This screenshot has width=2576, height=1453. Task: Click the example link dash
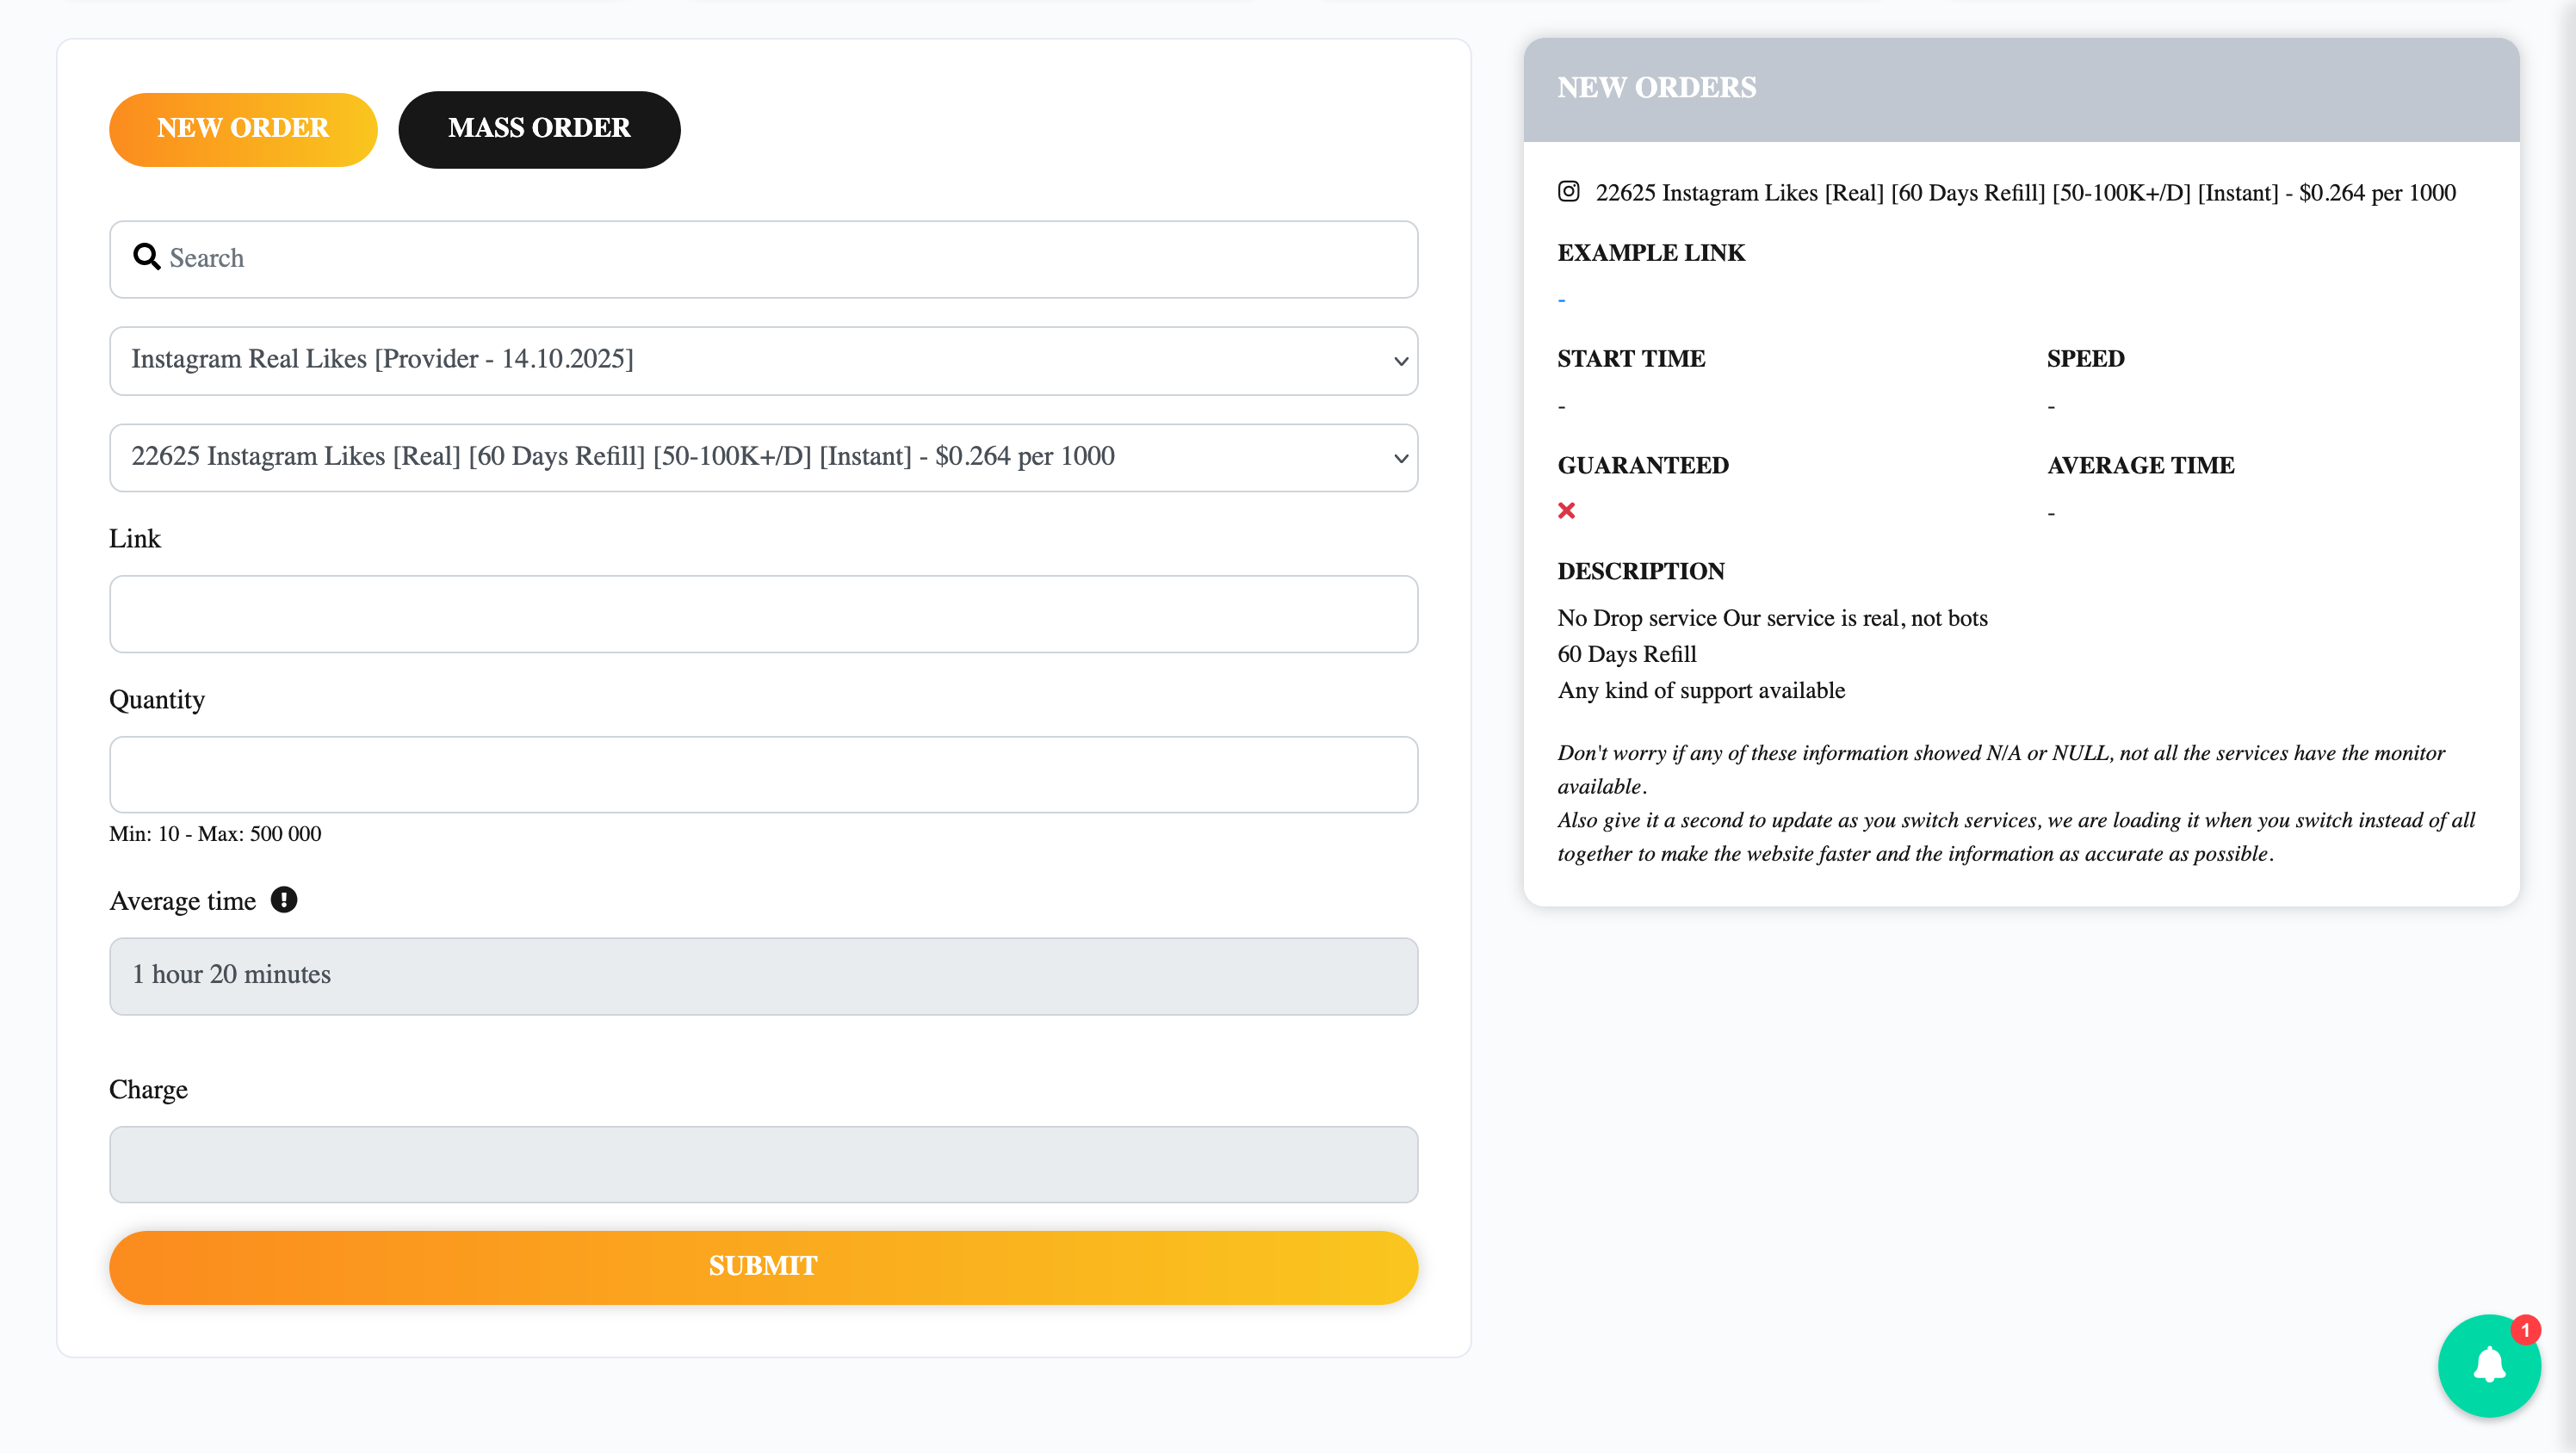click(1561, 300)
